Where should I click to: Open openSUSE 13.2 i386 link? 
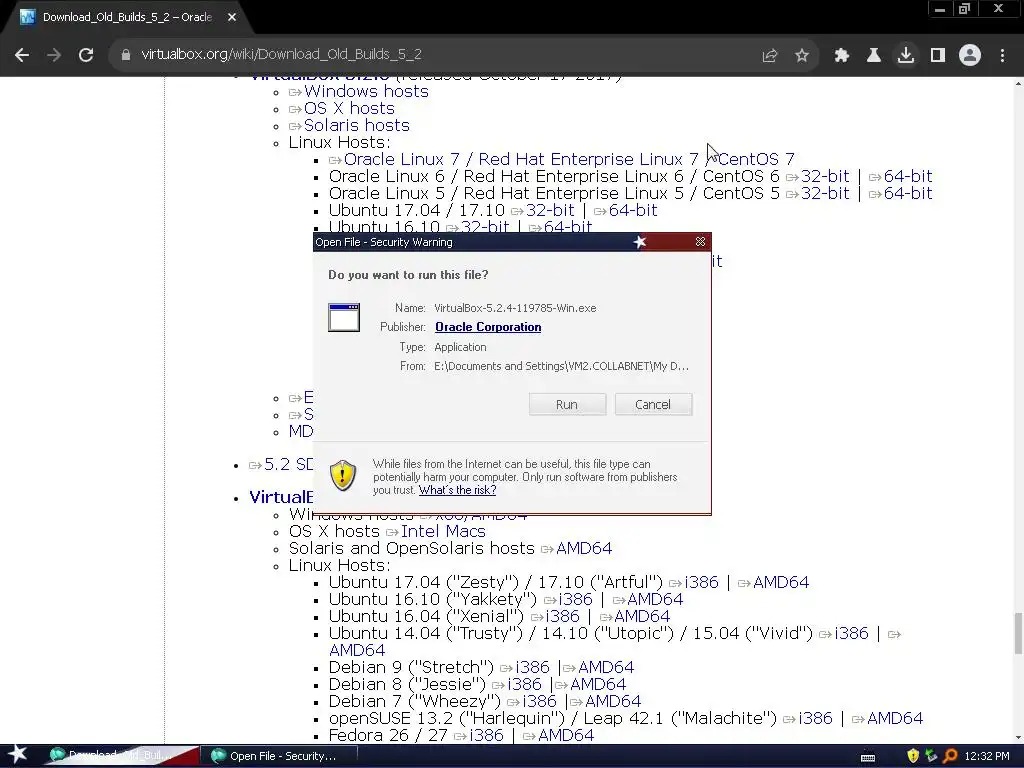pyautogui.click(x=815, y=718)
